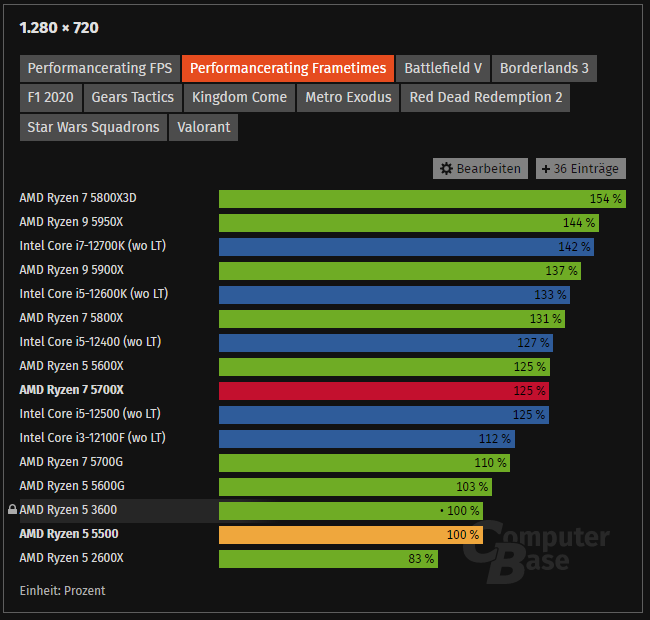Click the AMD Ryzen 5 5600G label
The height and width of the screenshot is (620, 650).
point(72,487)
